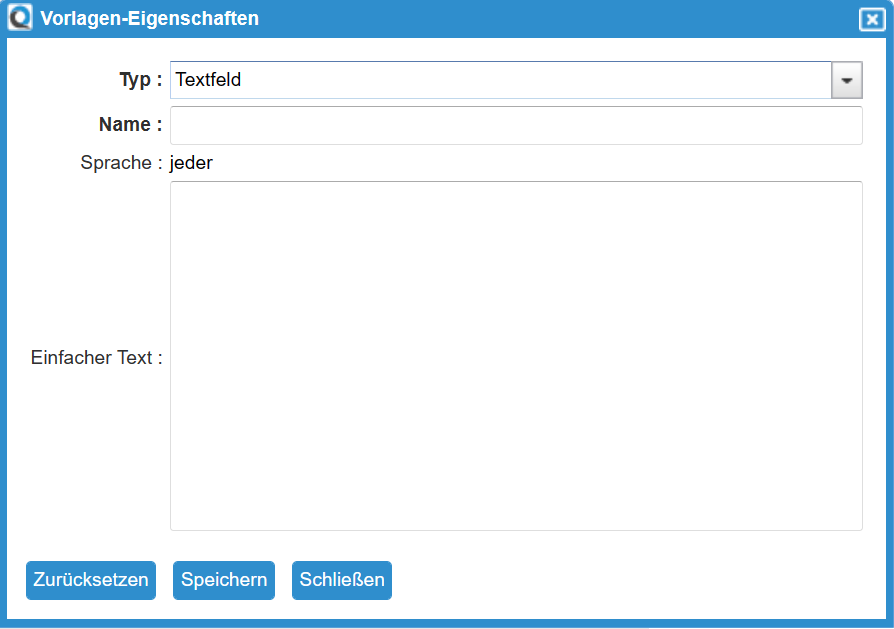Click the Q application logo icon
The image size is (894, 629).
coord(19,17)
